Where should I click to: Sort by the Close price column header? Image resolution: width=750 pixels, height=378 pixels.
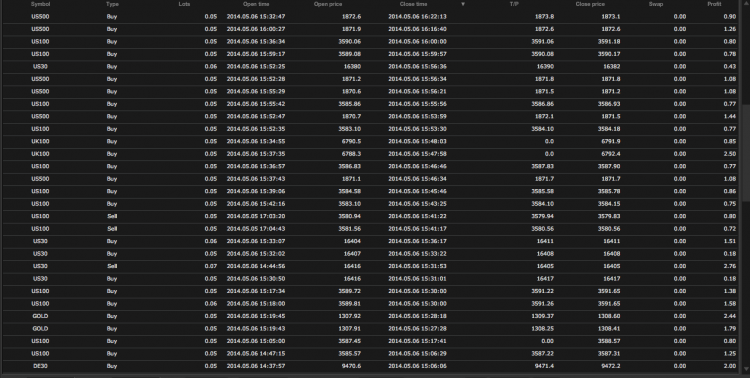click(x=590, y=4)
